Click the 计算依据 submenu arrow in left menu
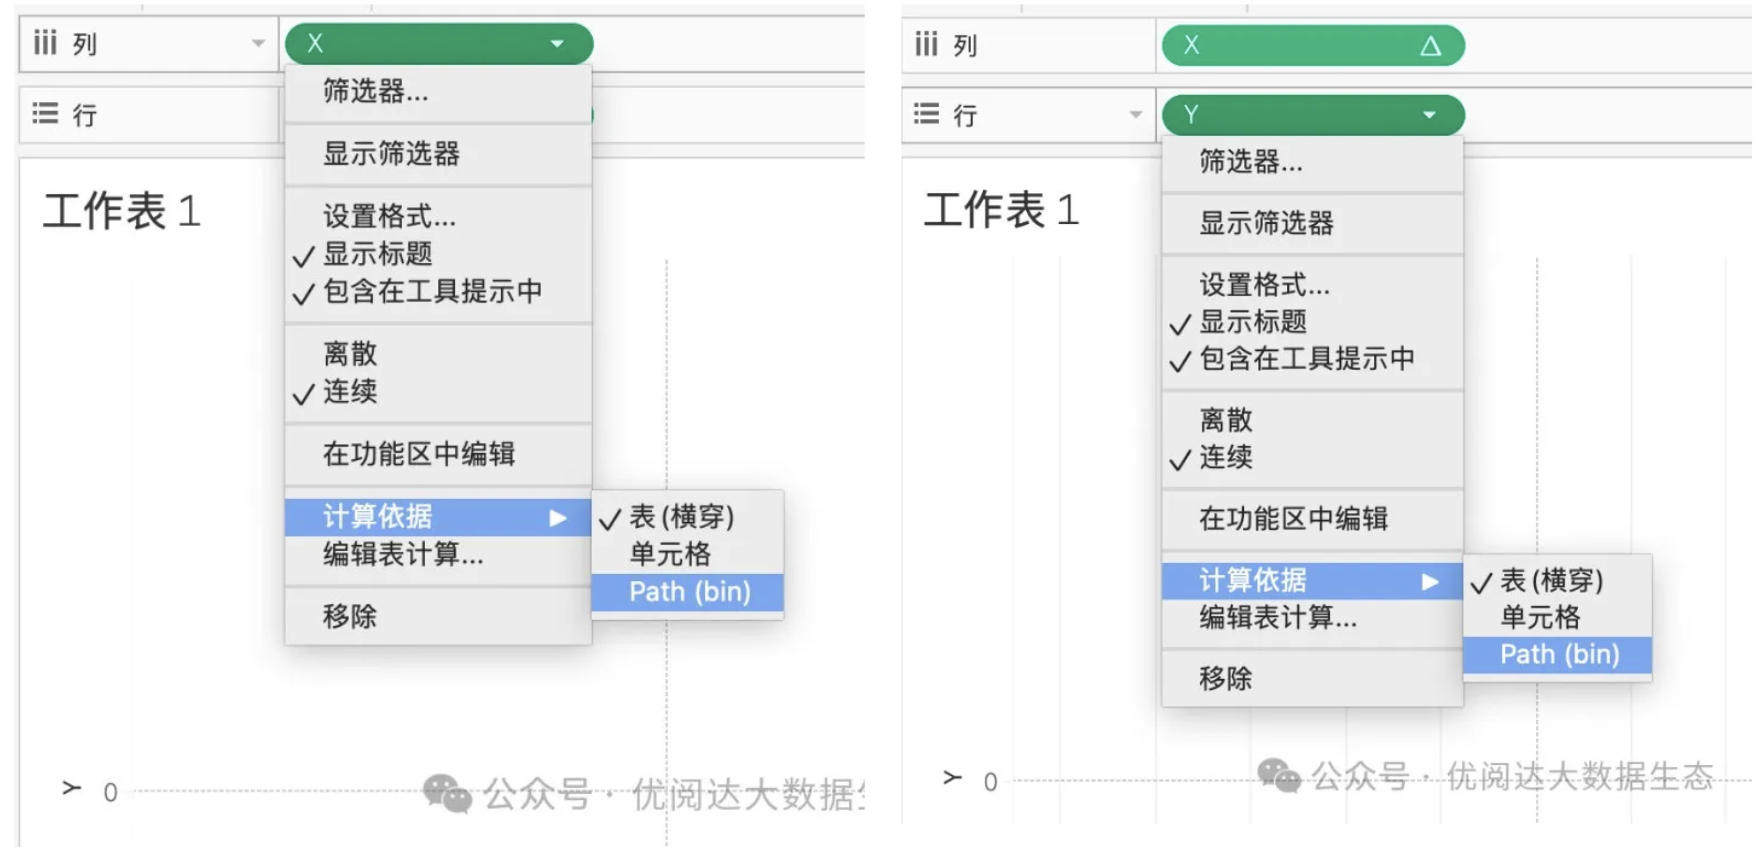 (x=558, y=517)
